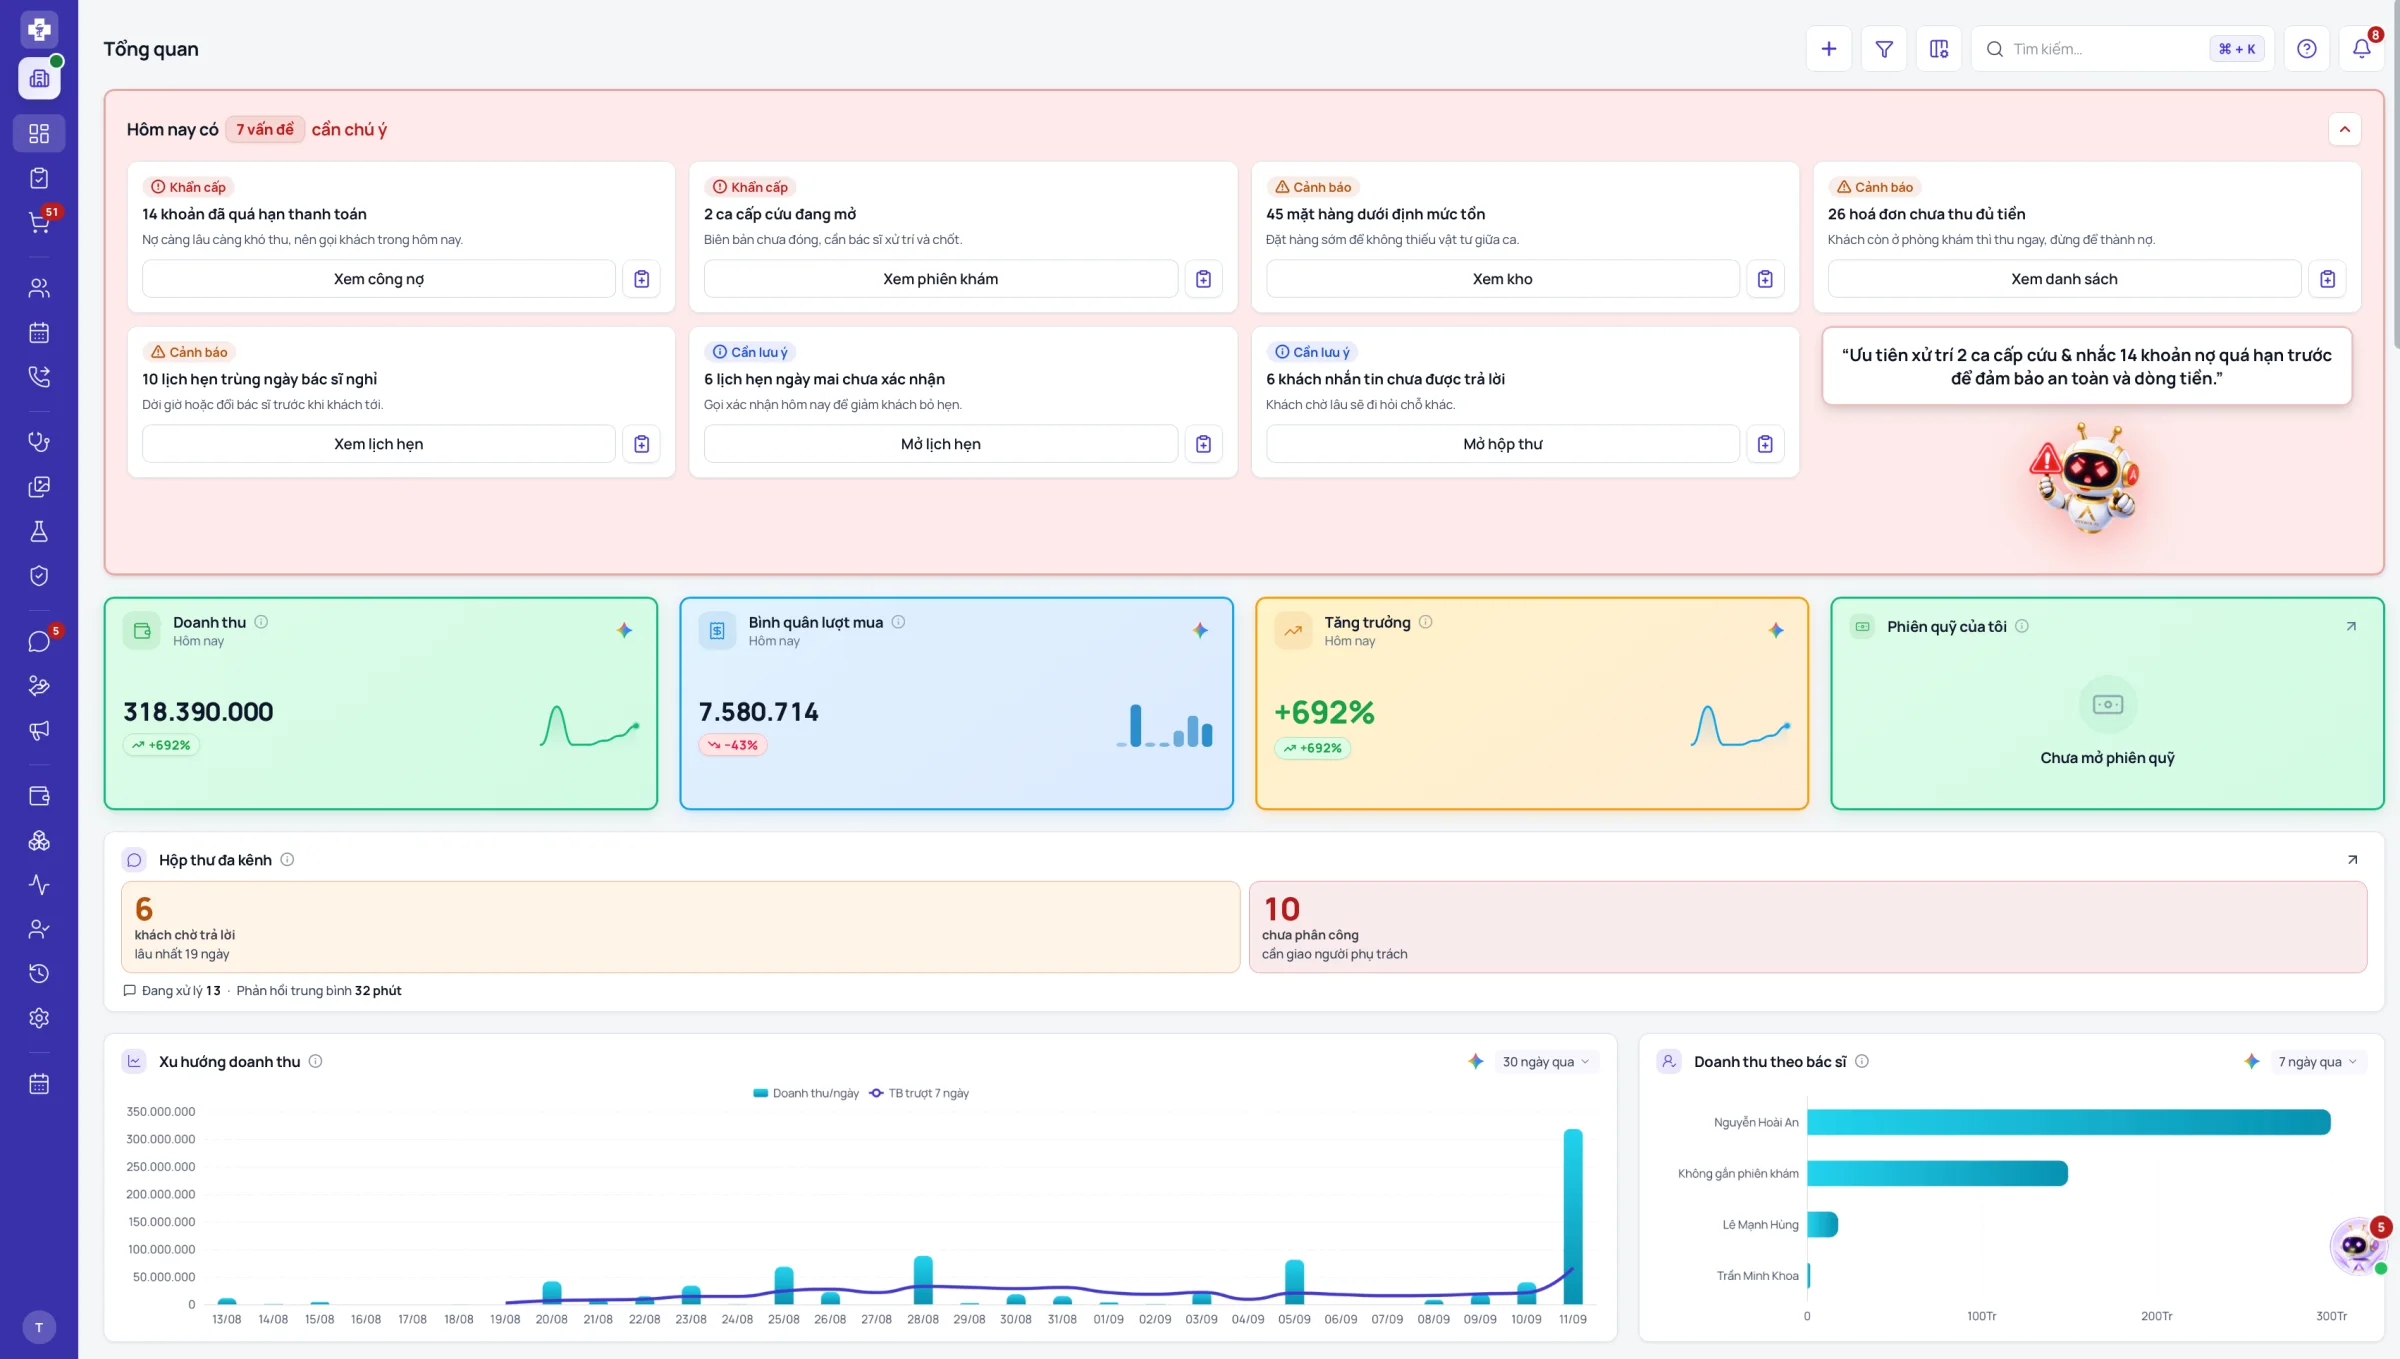2400x1359 pixels.
Task: Click AI sparkle beside 7 ngày qua
Action: (x=2251, y=1062)
